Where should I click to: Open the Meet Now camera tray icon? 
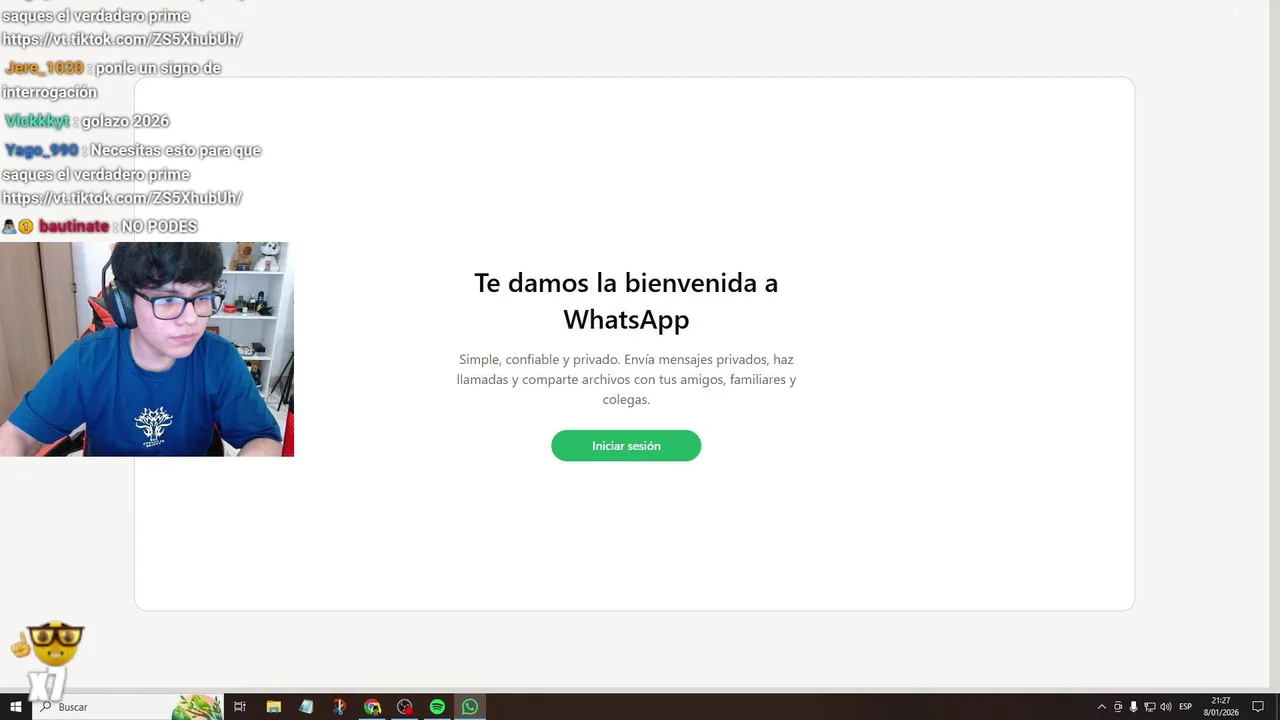click(1118, 707)
